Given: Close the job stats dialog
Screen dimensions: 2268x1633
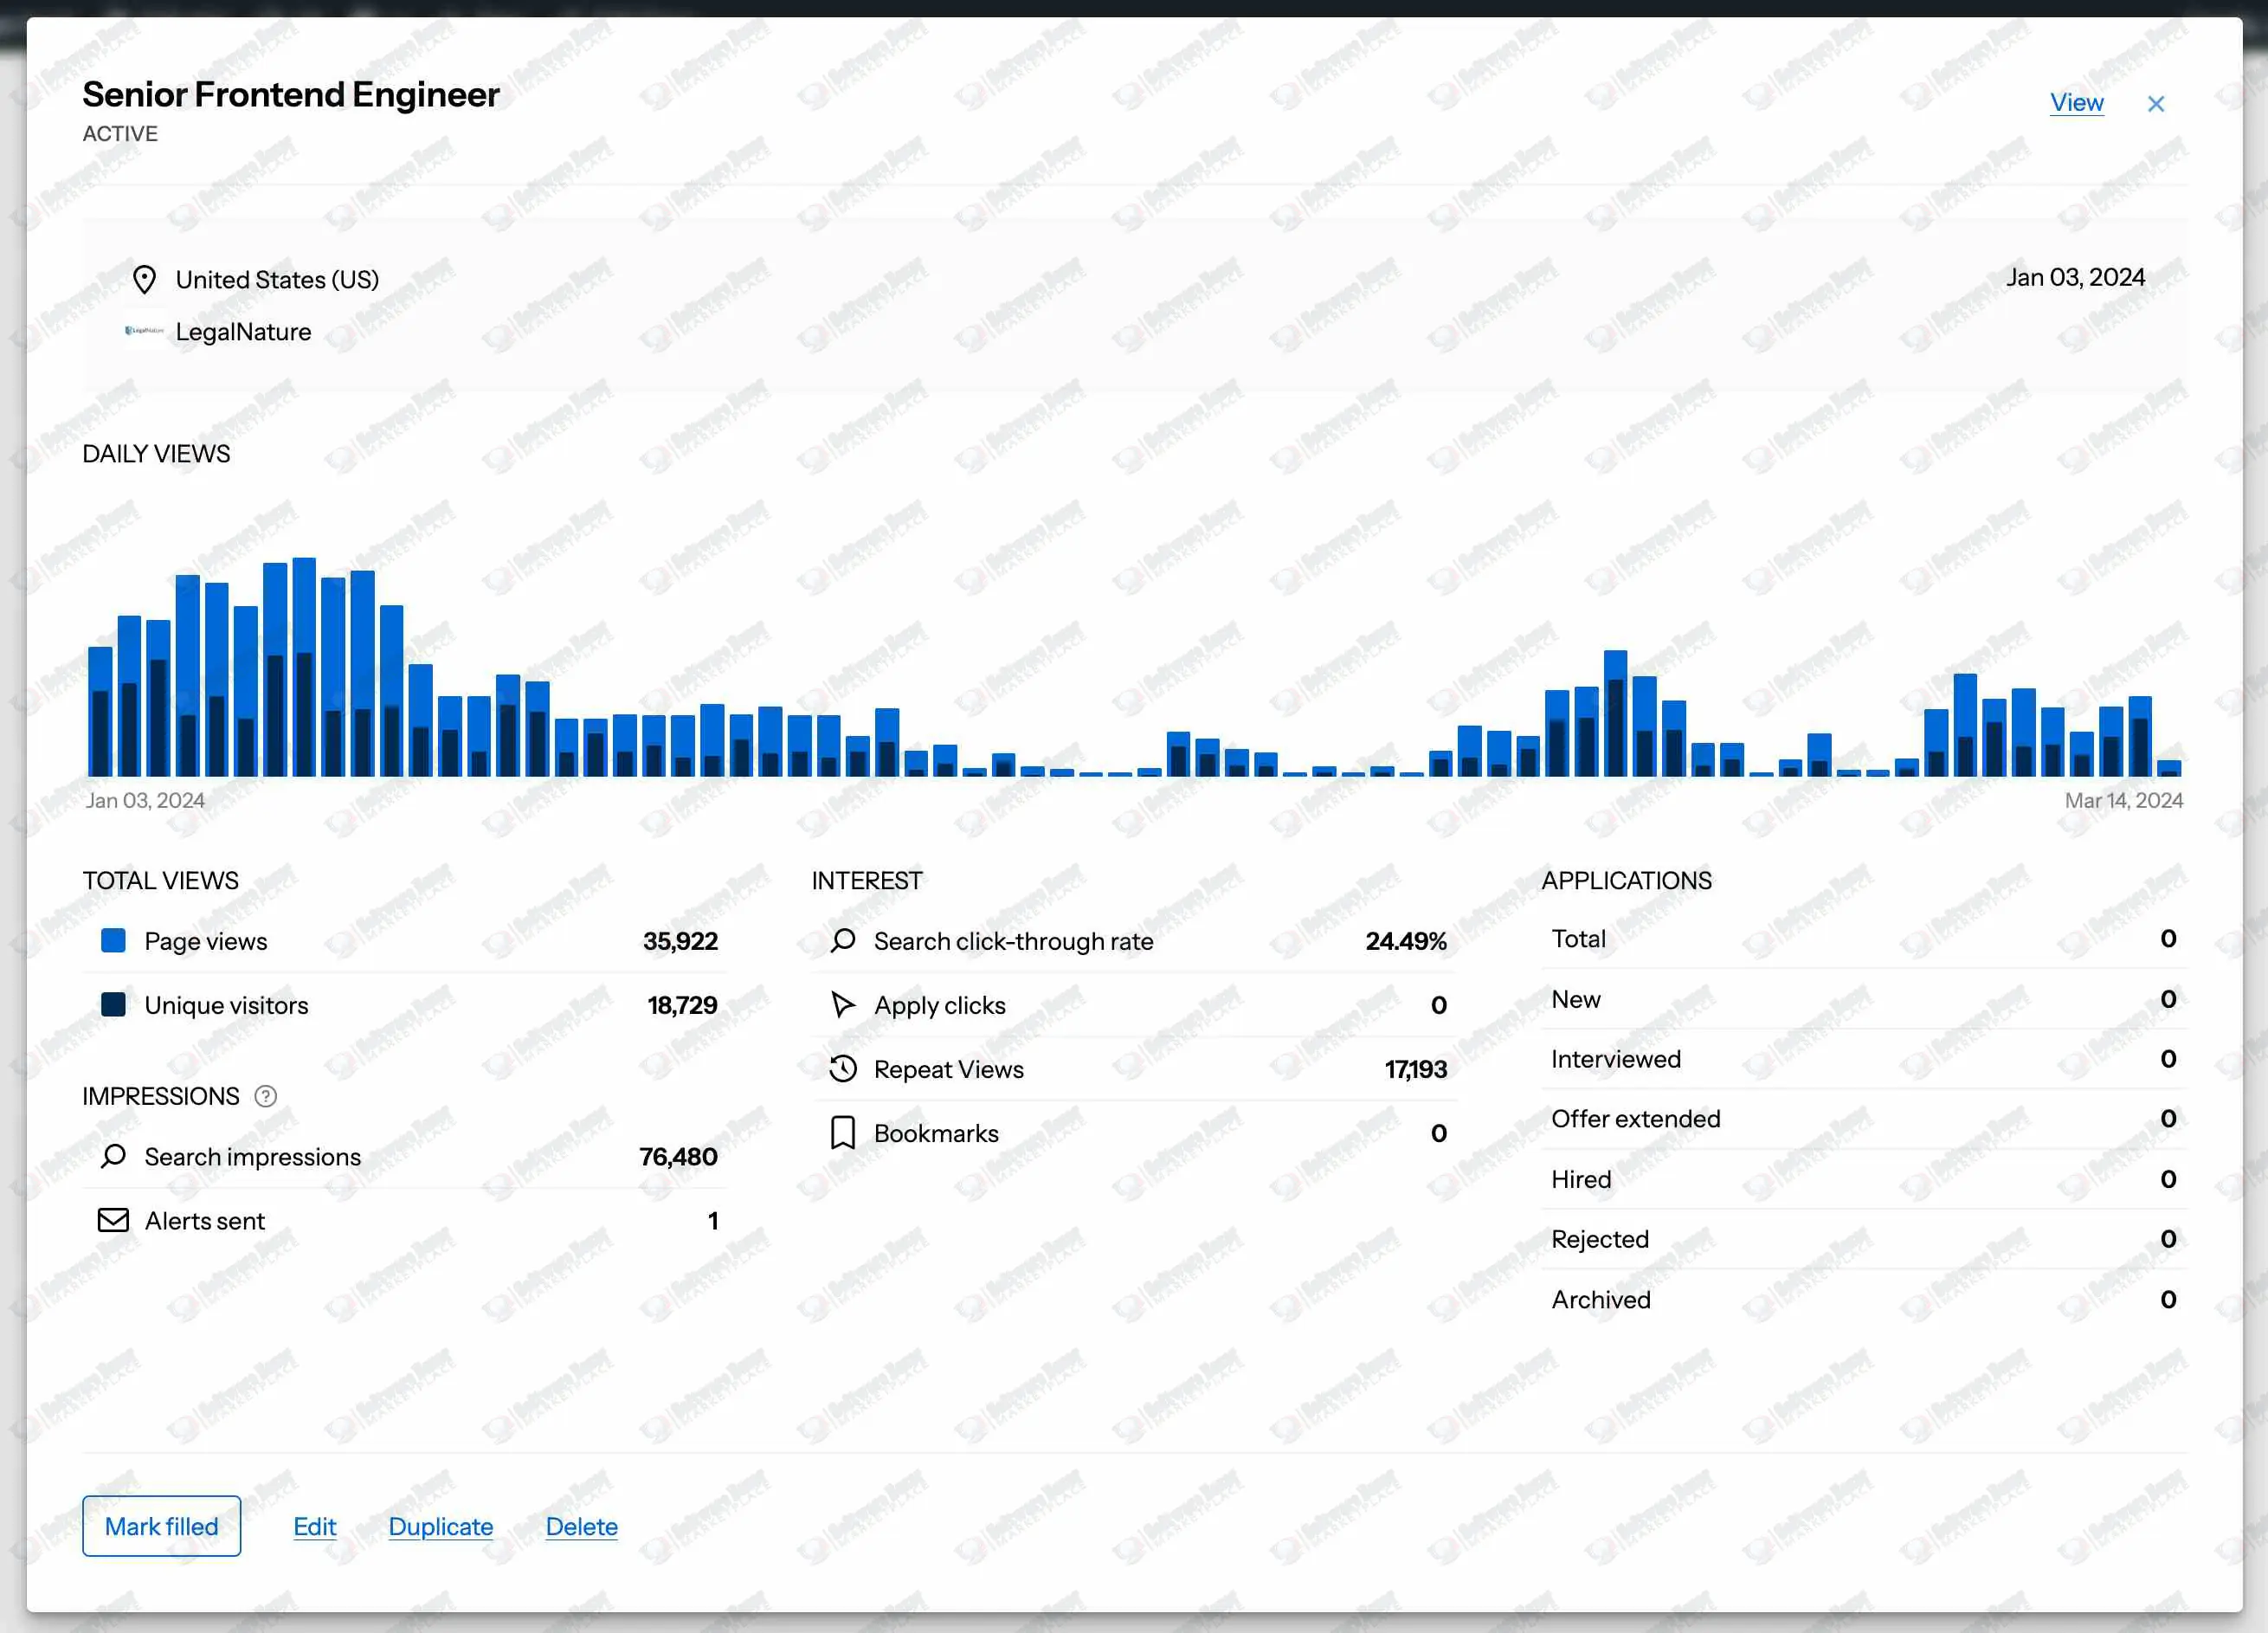Looking at the screenshot, I should click(x=2155, y=104).
